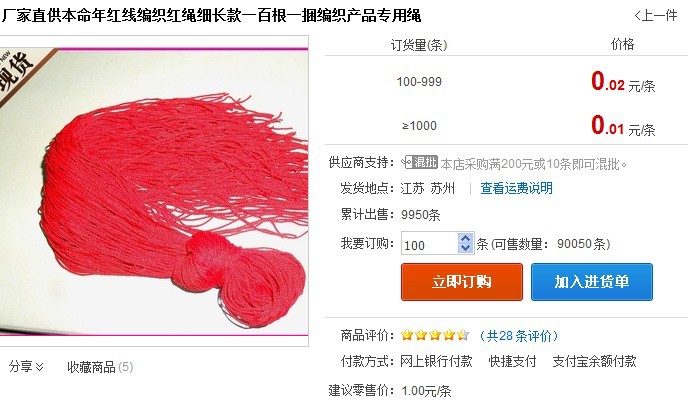
Task: Click 网上银行付款 payment option
Action: pos(436,362)
